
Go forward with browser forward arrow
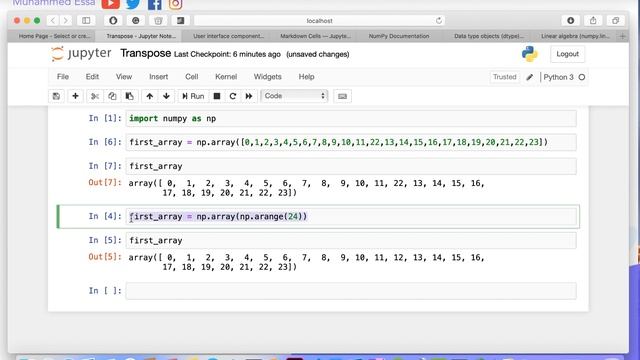click(x=66, y=20)
